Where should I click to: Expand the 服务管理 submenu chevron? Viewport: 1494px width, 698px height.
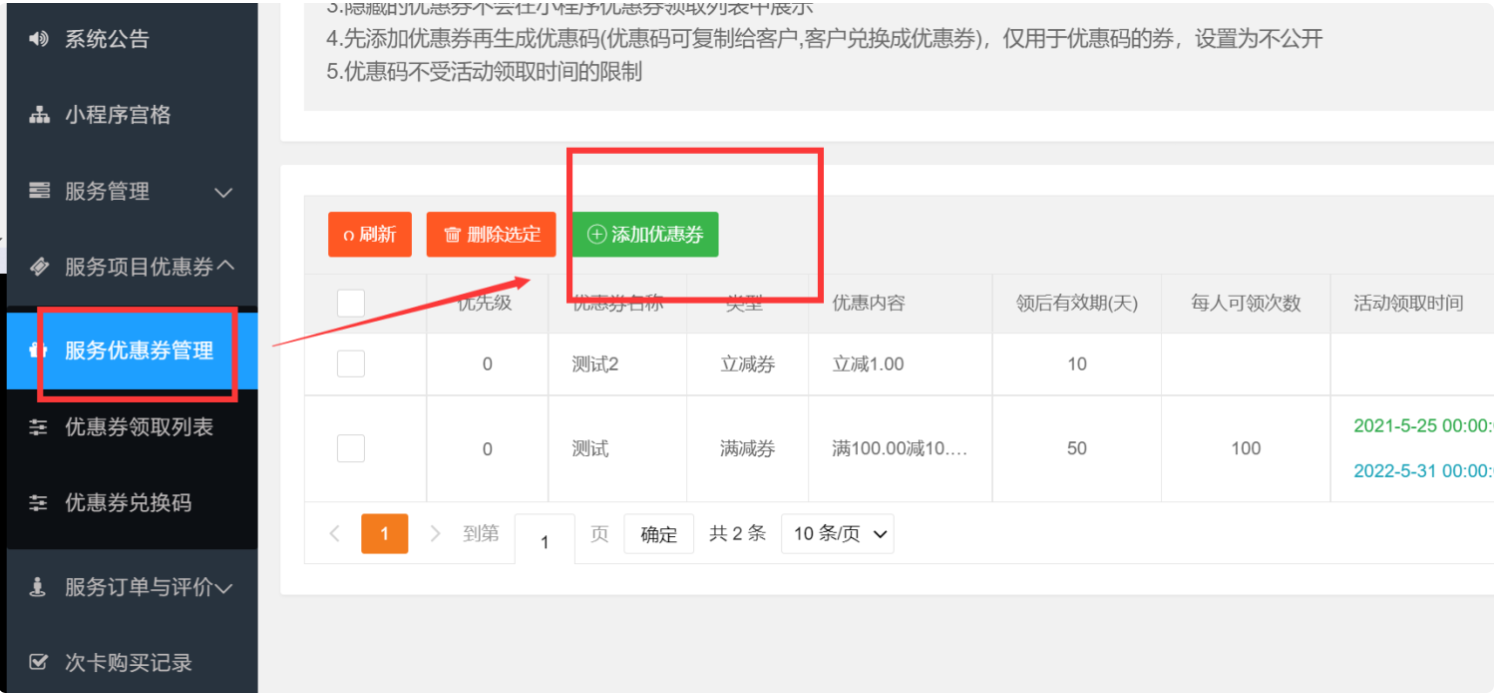pyautogui.click(x=224, y=192)
